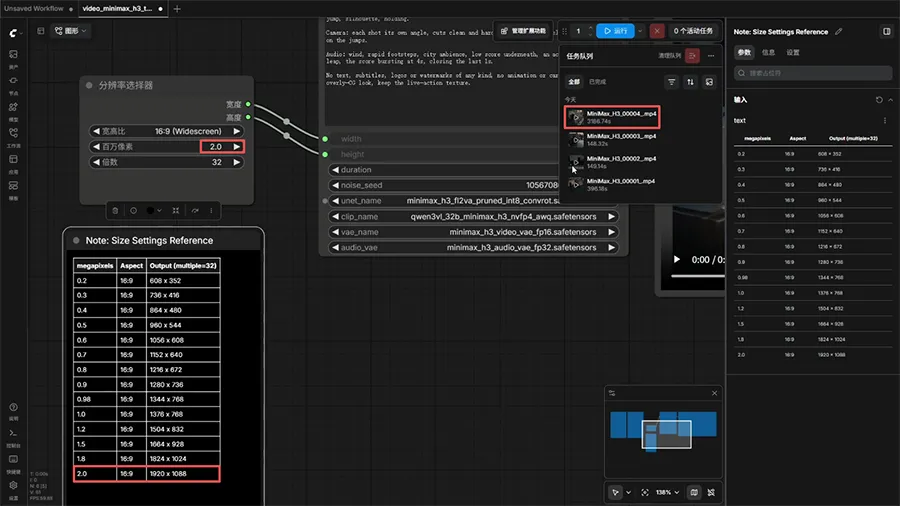Open vae_name minimax_h3_video_vae selector

point(474,232)
